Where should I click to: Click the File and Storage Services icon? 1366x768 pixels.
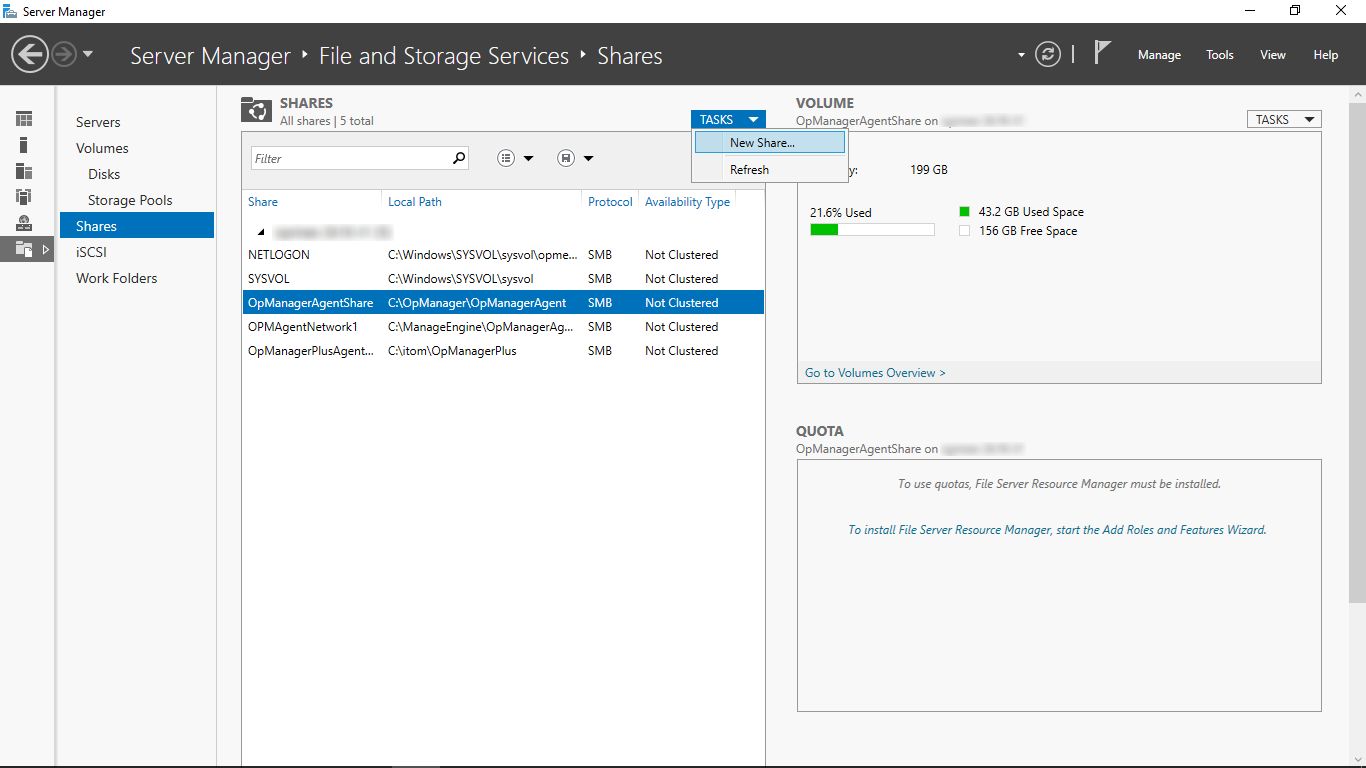(x=24, y=249)
